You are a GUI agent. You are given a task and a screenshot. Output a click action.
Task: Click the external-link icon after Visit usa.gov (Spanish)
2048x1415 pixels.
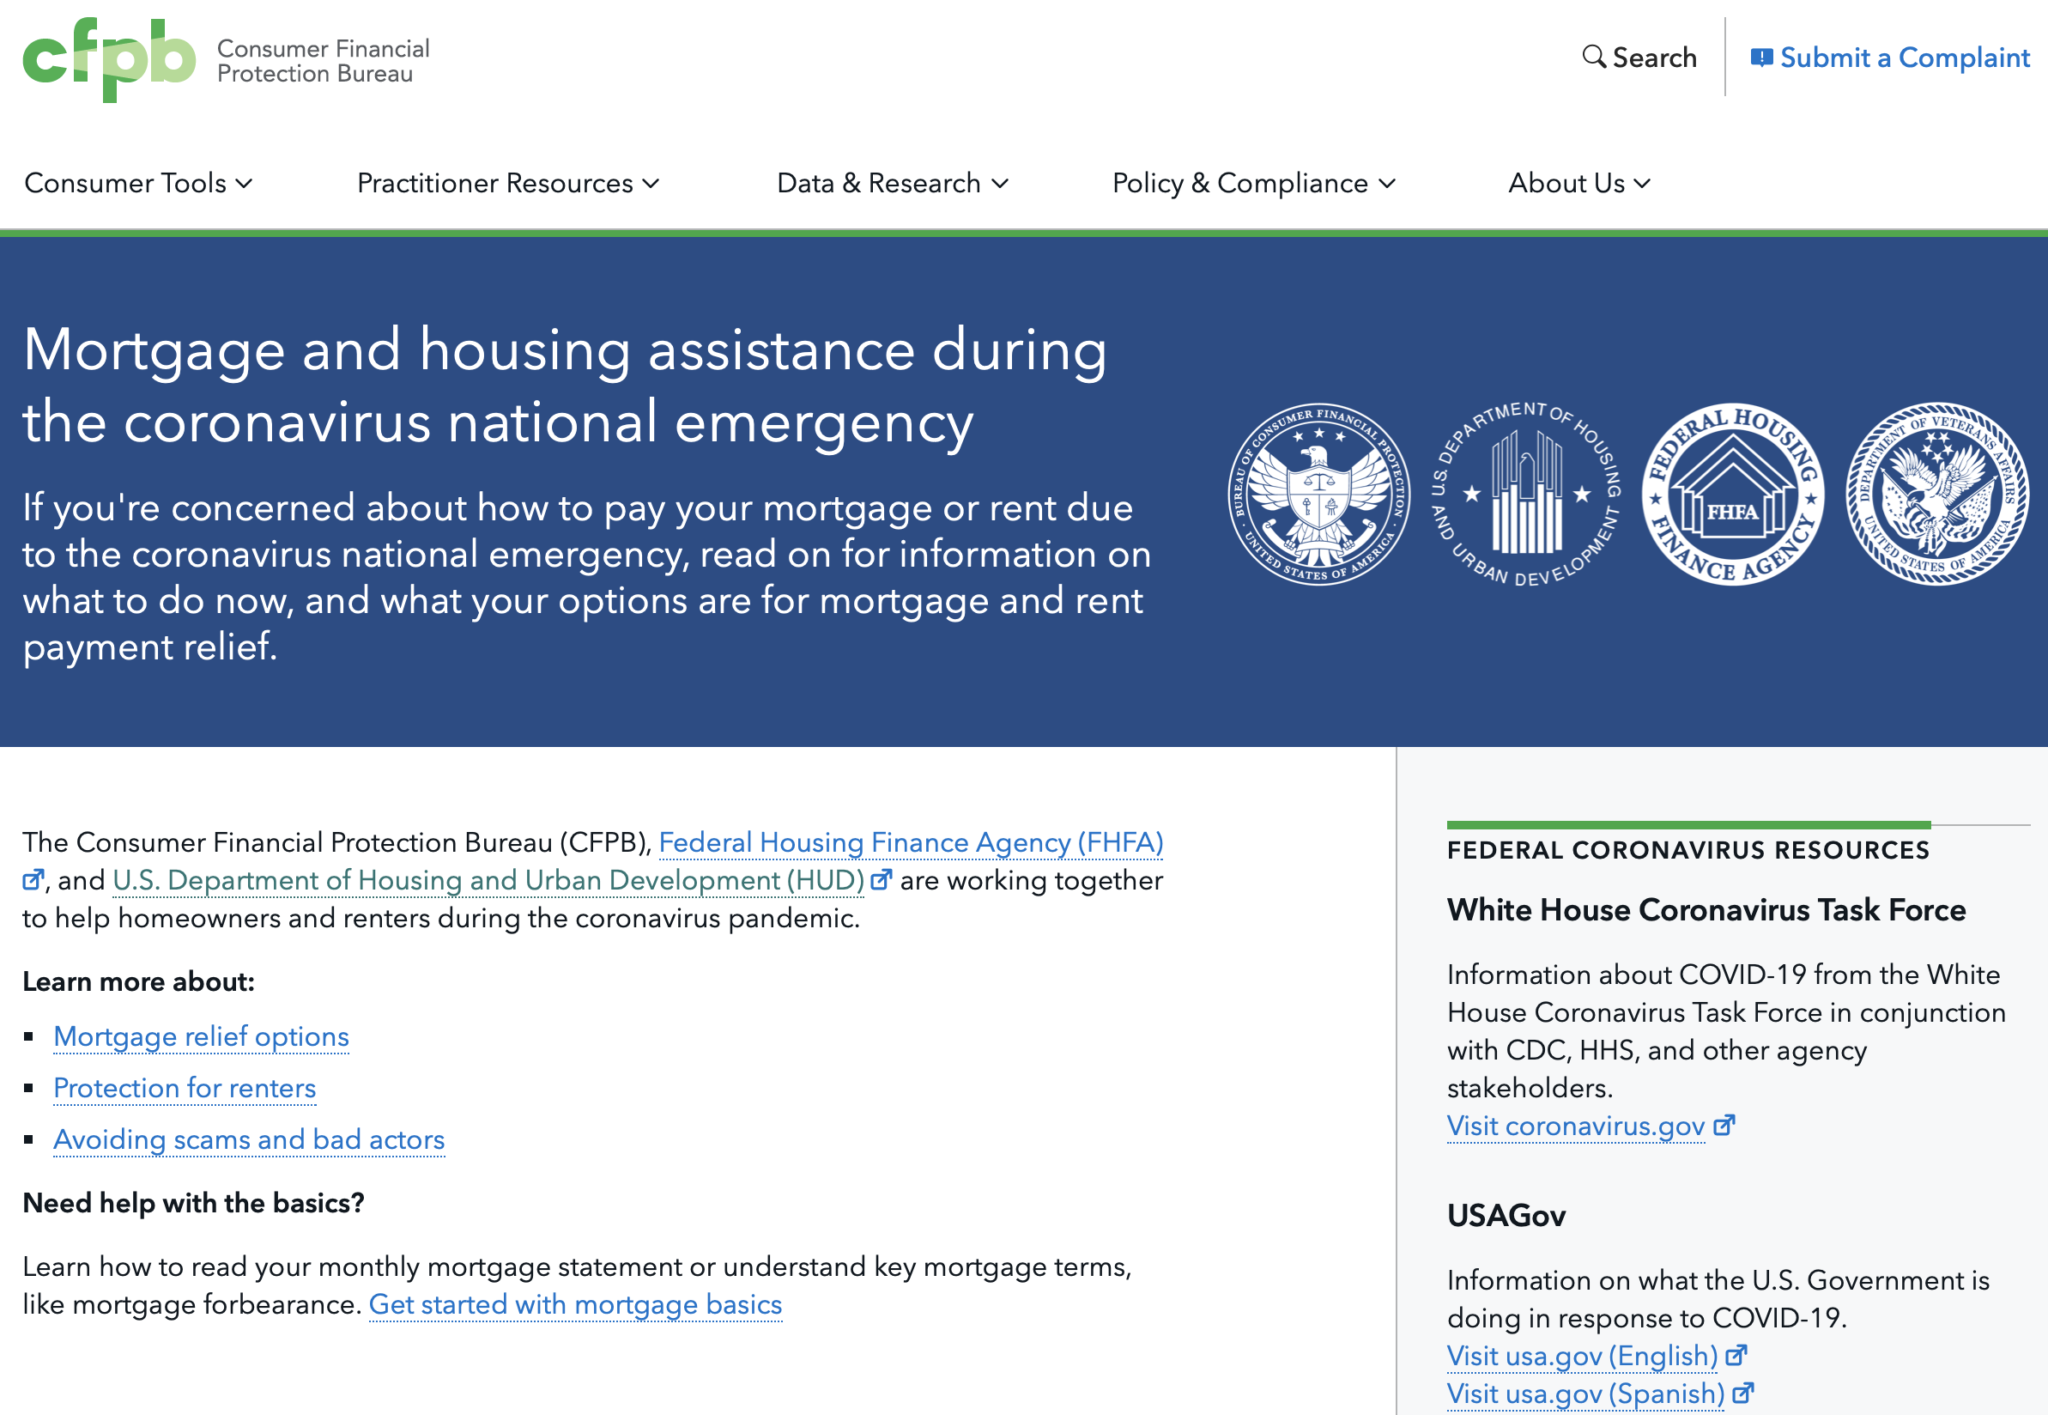[1744, 1393]
